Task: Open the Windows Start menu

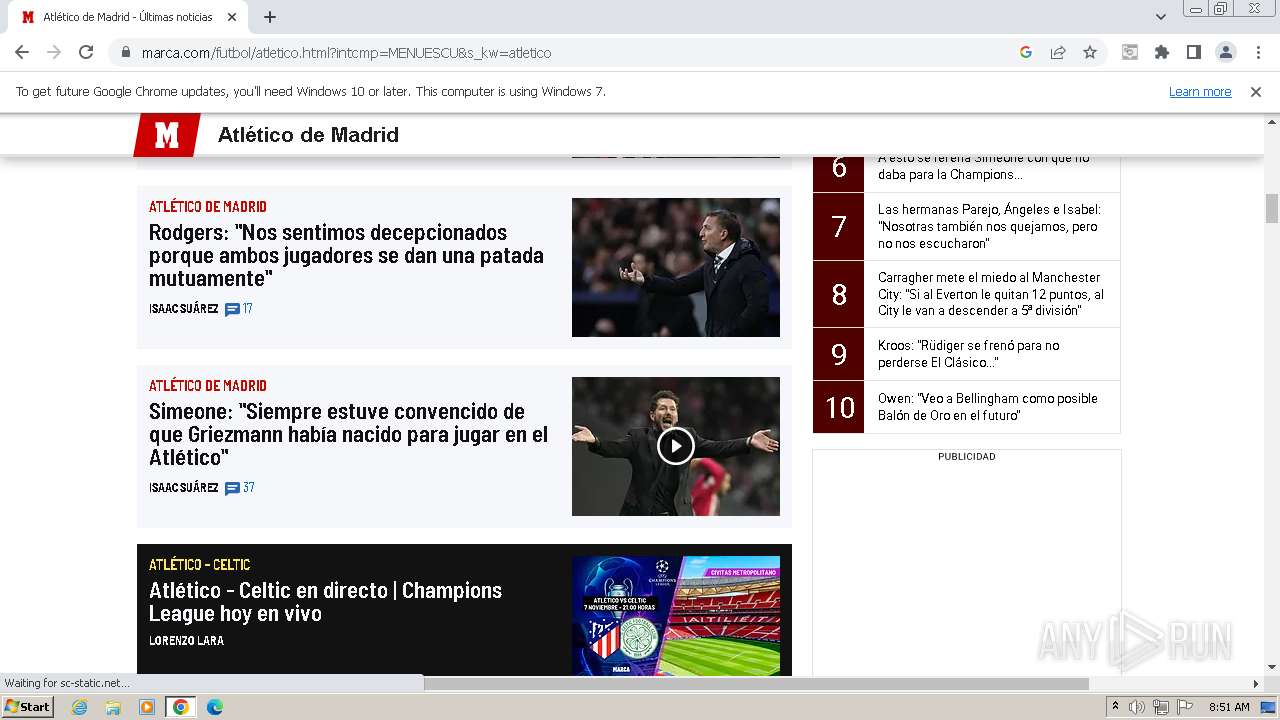Action: [28, 707]
